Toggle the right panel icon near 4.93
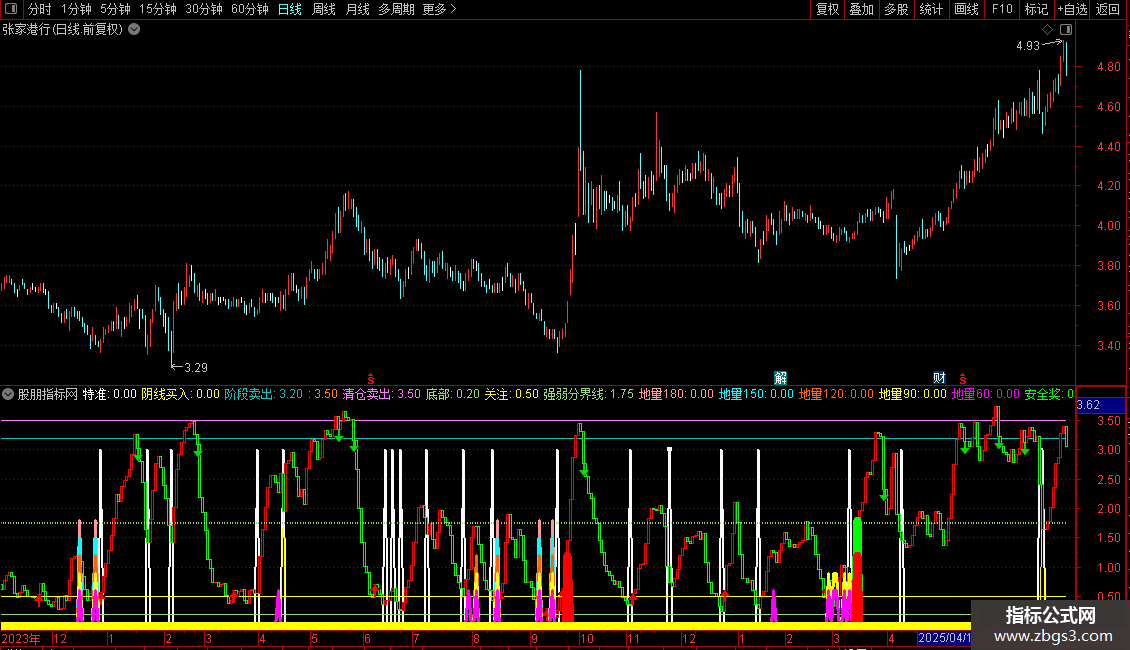Image resolution: width=1130 pixels, height=650 pixels. 1066,30
